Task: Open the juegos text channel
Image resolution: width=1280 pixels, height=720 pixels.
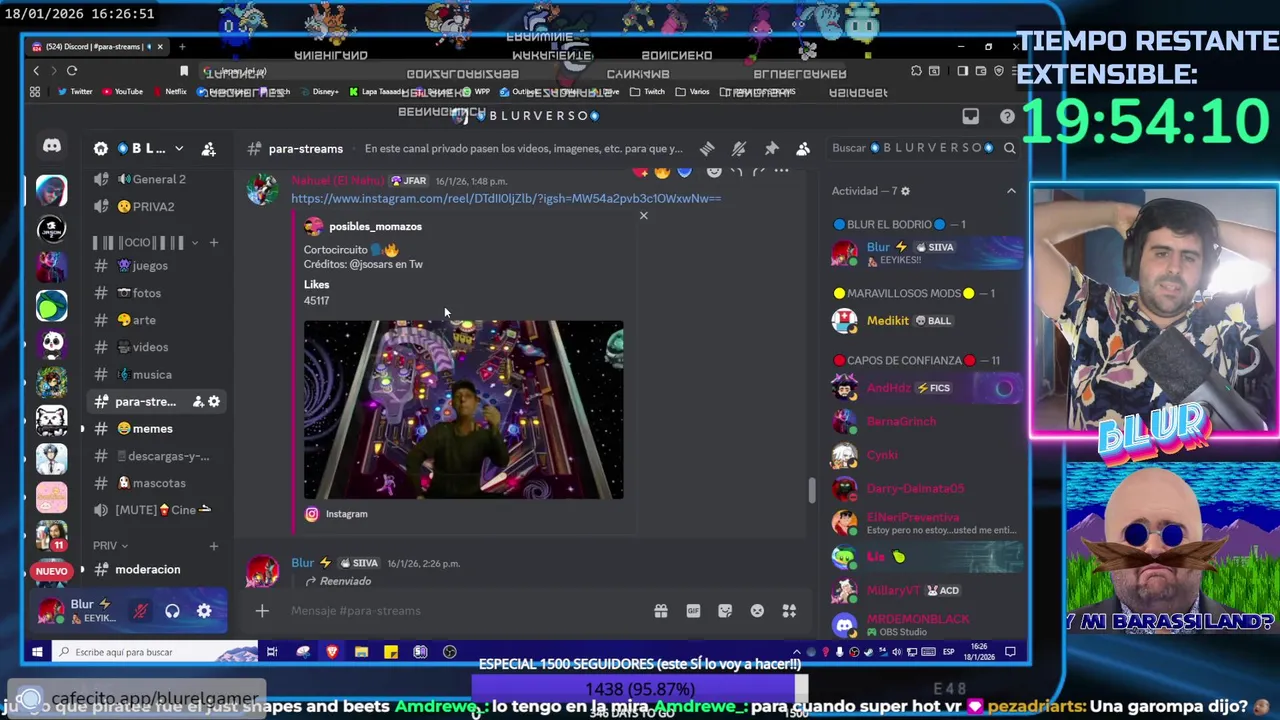Action: click(x=152, y=265)
